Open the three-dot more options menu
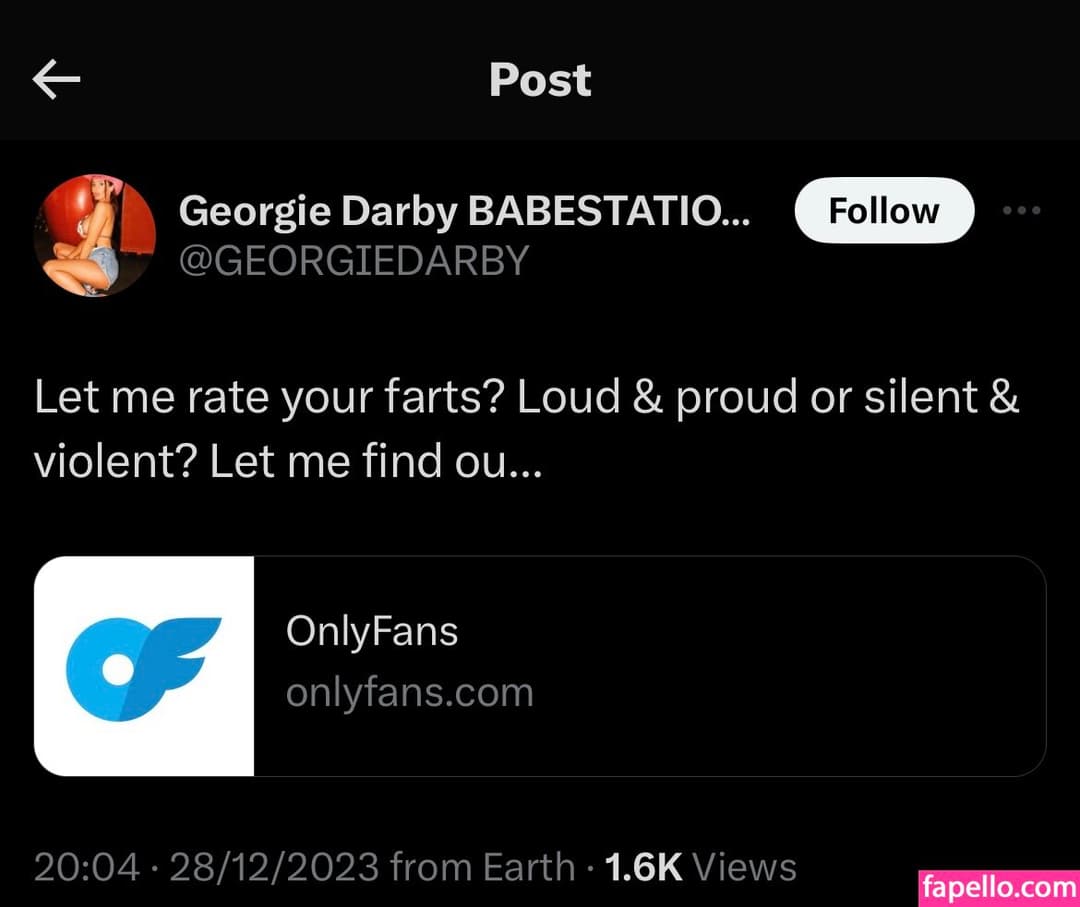The image size is (1080, 907). tap(1021, 211)
